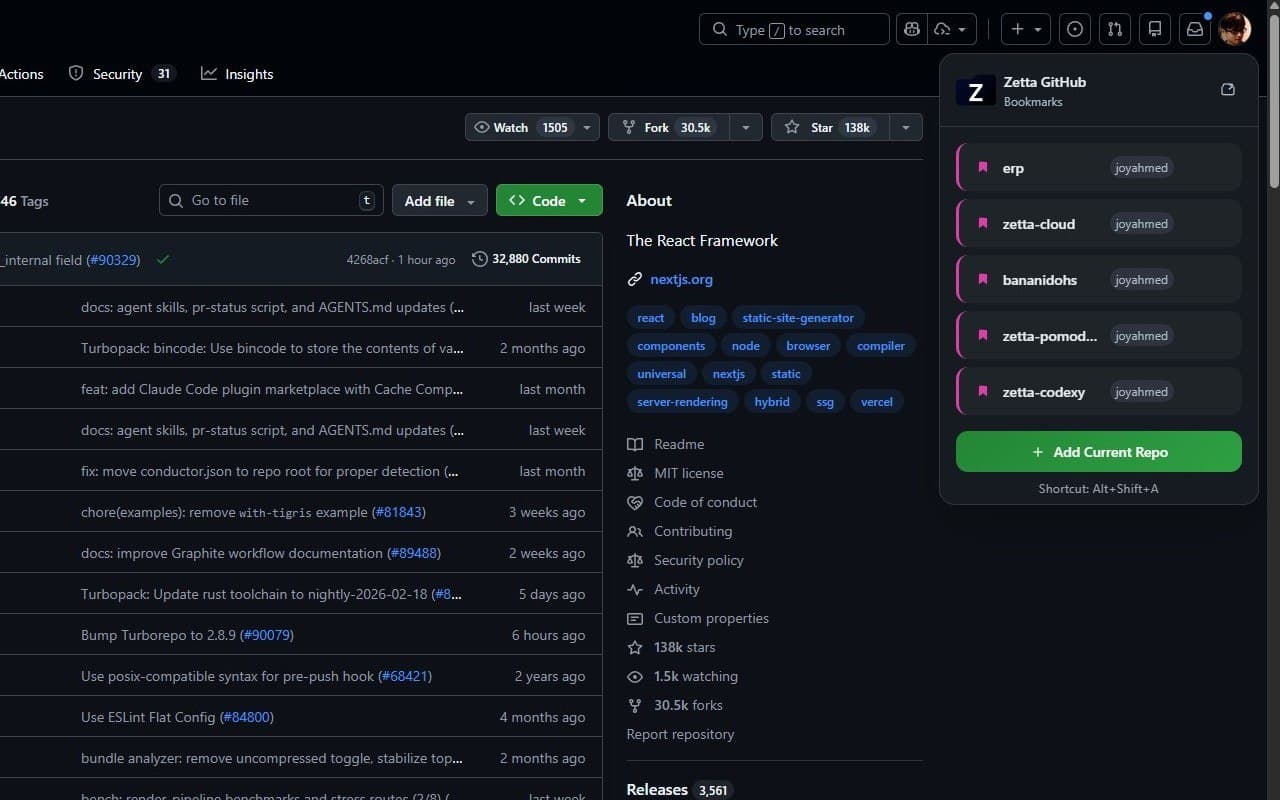Open the #81843 pull request link
1280x800 pixels.
399,512
